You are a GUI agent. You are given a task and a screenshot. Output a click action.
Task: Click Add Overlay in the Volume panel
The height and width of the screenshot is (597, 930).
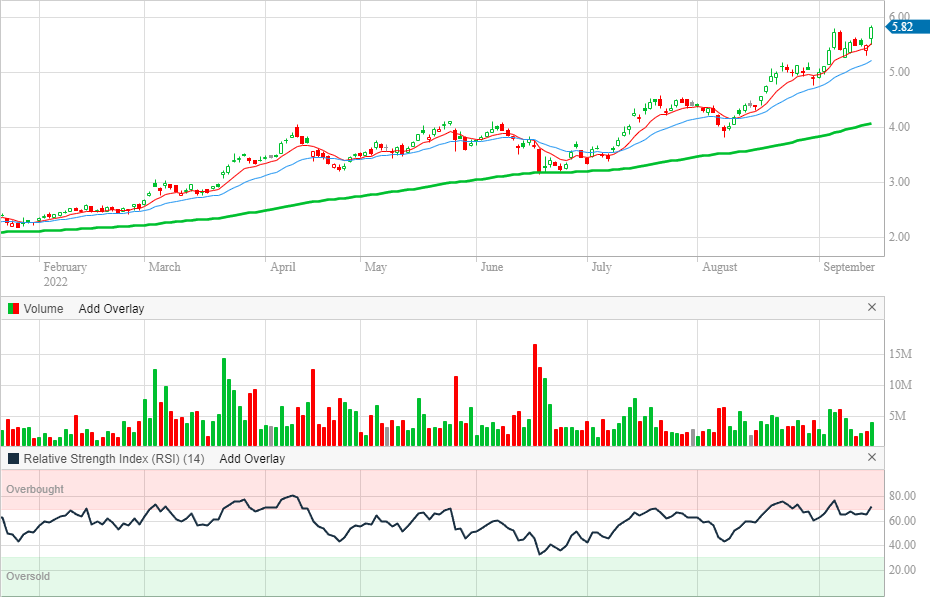(111, 308)
